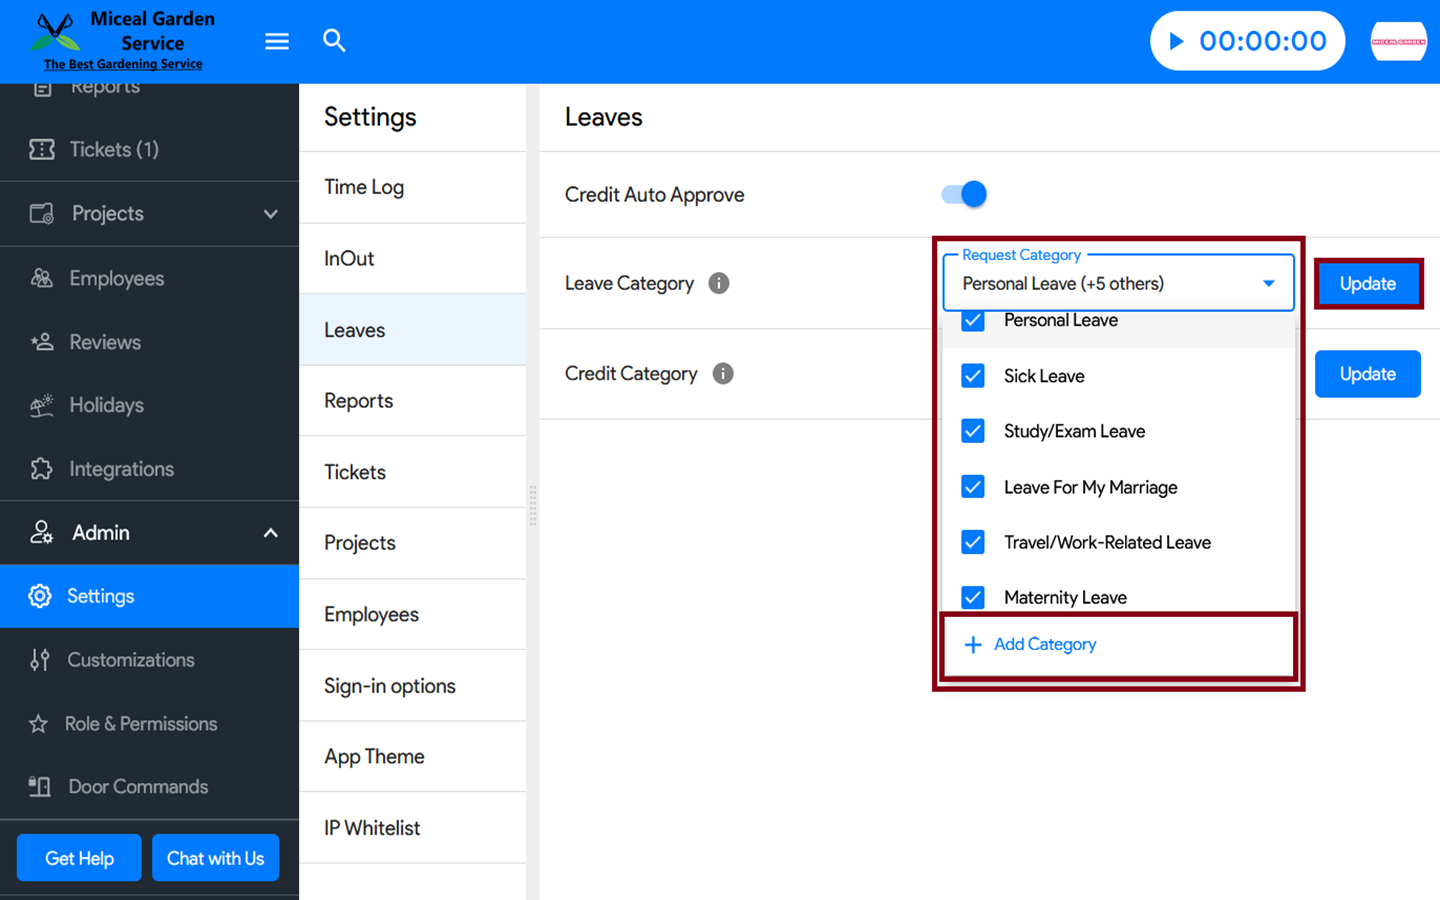Open search with magnifier icon

[334, 41]
